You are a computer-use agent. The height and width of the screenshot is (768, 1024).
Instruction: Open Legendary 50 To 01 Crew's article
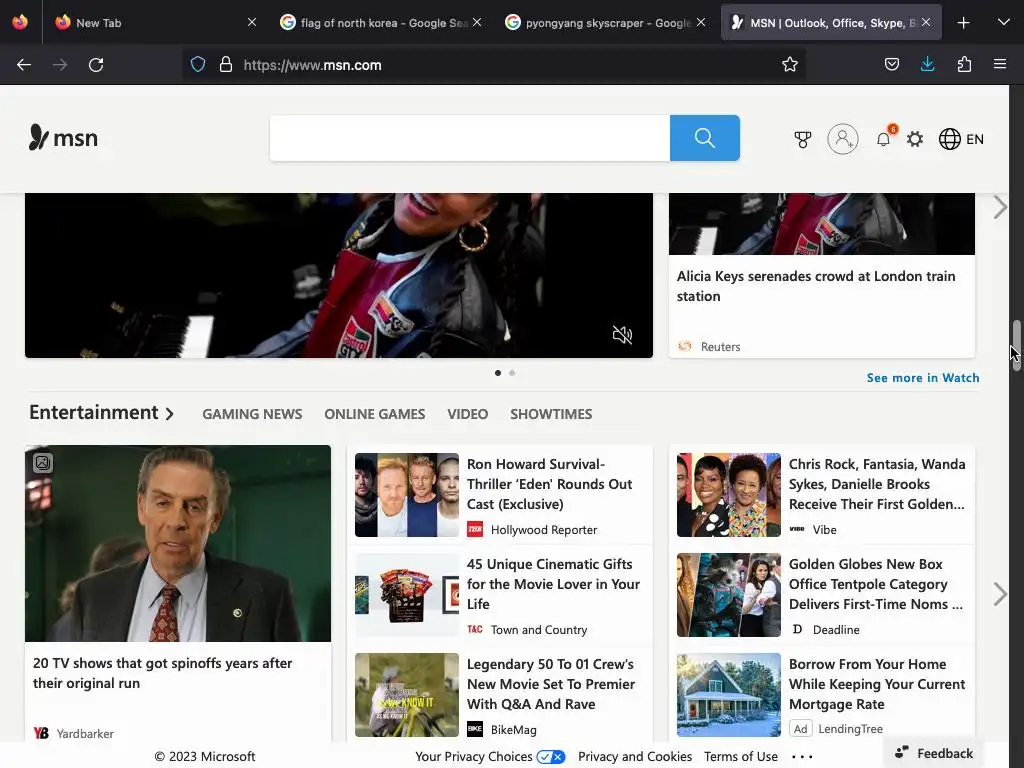point(551,684)
